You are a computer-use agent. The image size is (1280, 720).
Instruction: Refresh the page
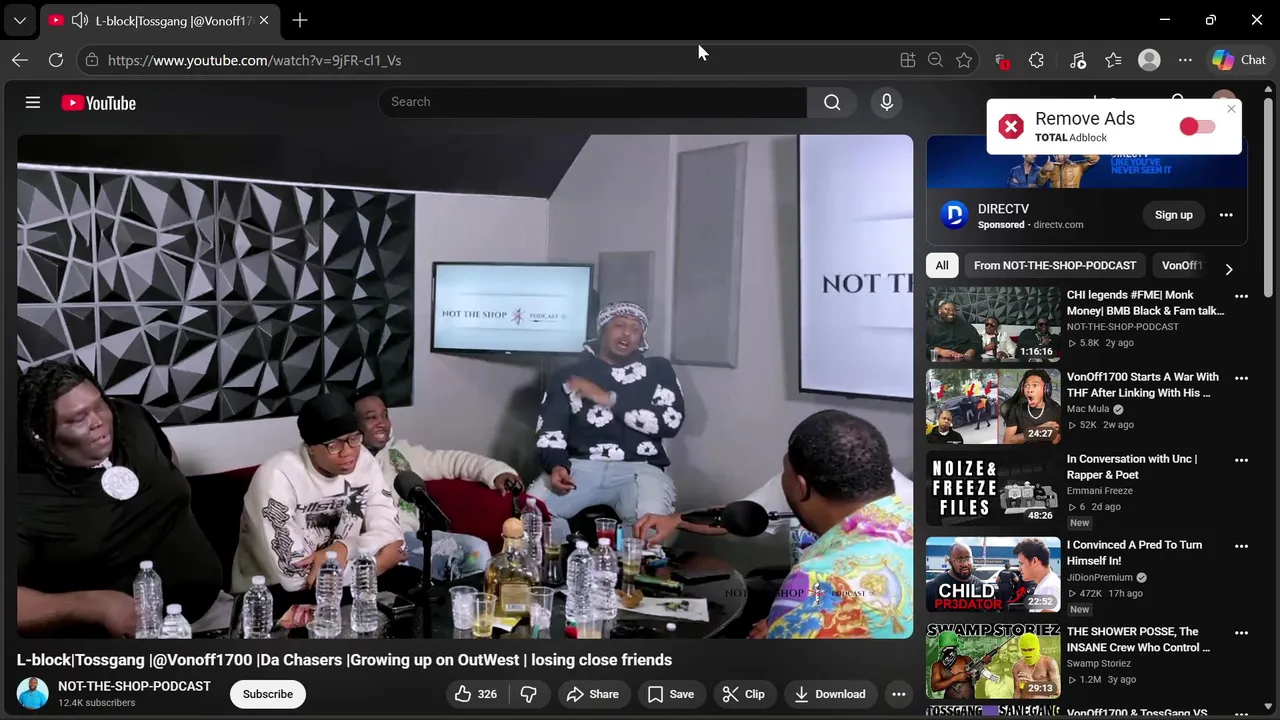coord(56,60)
